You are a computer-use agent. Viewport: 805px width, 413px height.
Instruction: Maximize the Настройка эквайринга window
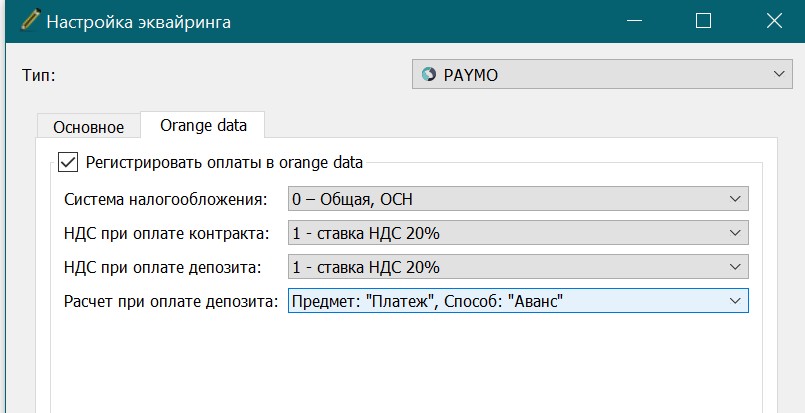click(703, 21)
